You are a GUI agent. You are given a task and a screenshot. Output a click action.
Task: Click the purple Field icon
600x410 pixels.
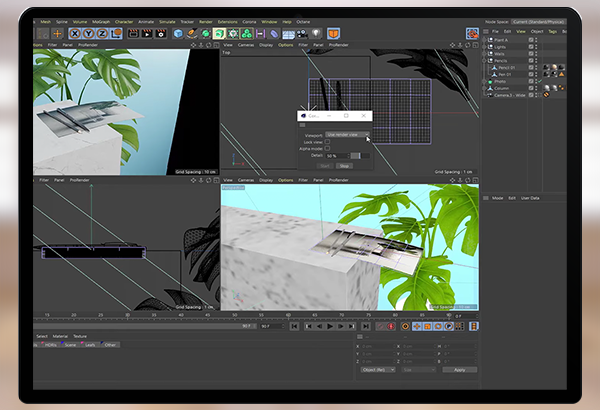[261, 34]
